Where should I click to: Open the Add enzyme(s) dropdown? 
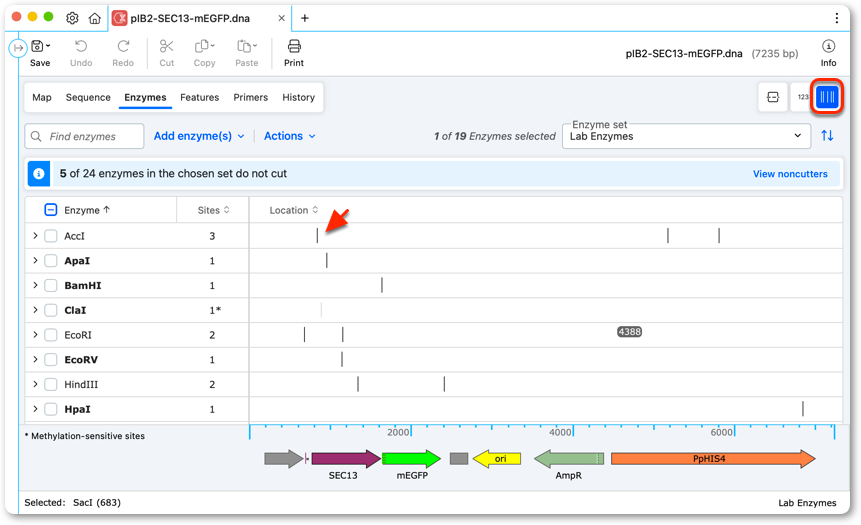[199, 136]
